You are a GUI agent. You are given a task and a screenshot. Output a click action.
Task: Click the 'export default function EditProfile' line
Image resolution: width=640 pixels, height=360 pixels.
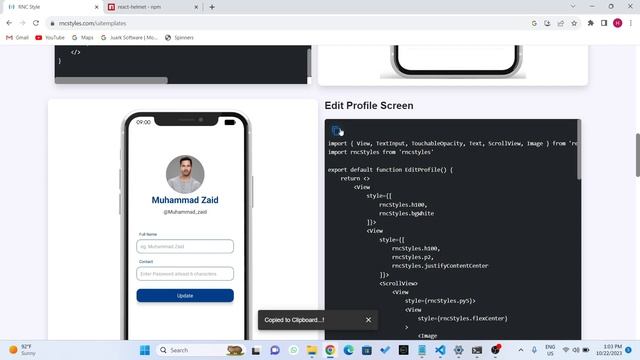pos(390,169)
